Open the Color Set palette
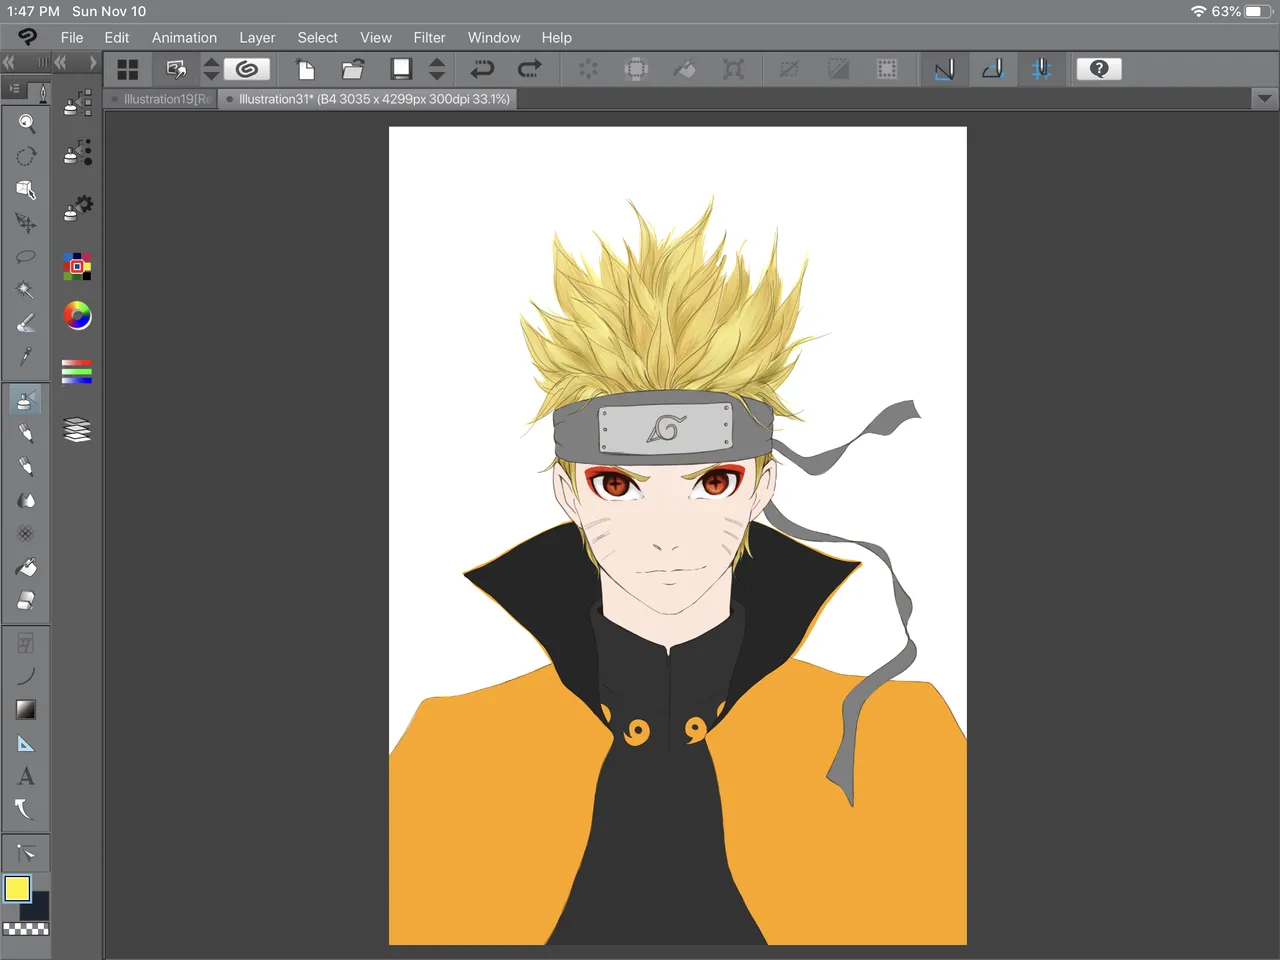The height and width of the screenshot is (960, 1280). coord(77,266)
